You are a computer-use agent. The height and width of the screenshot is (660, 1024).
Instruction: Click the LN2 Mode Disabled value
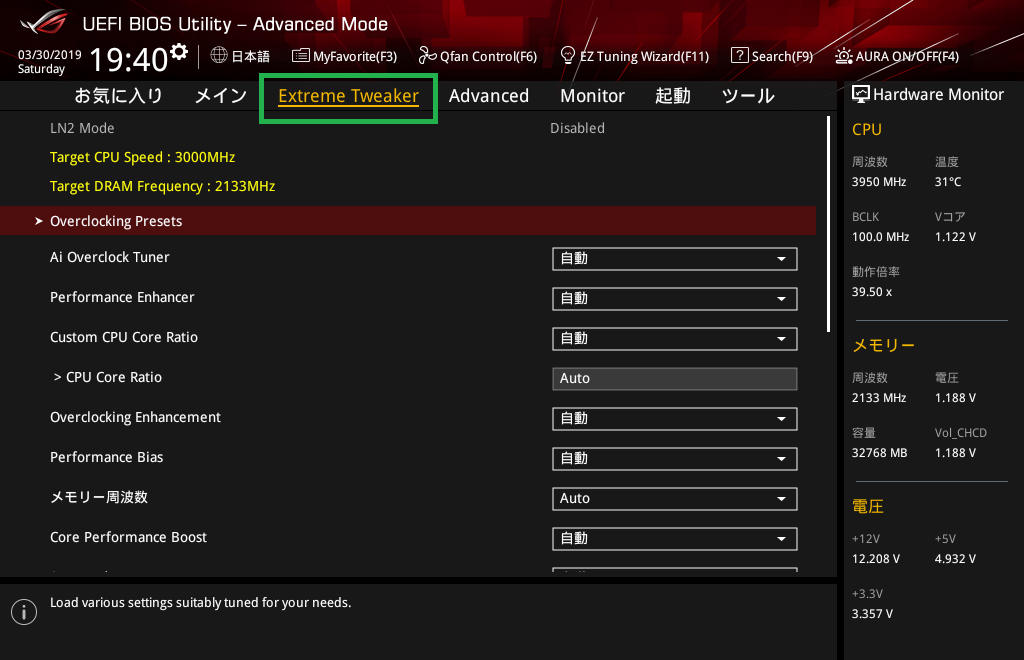point(577,128)
